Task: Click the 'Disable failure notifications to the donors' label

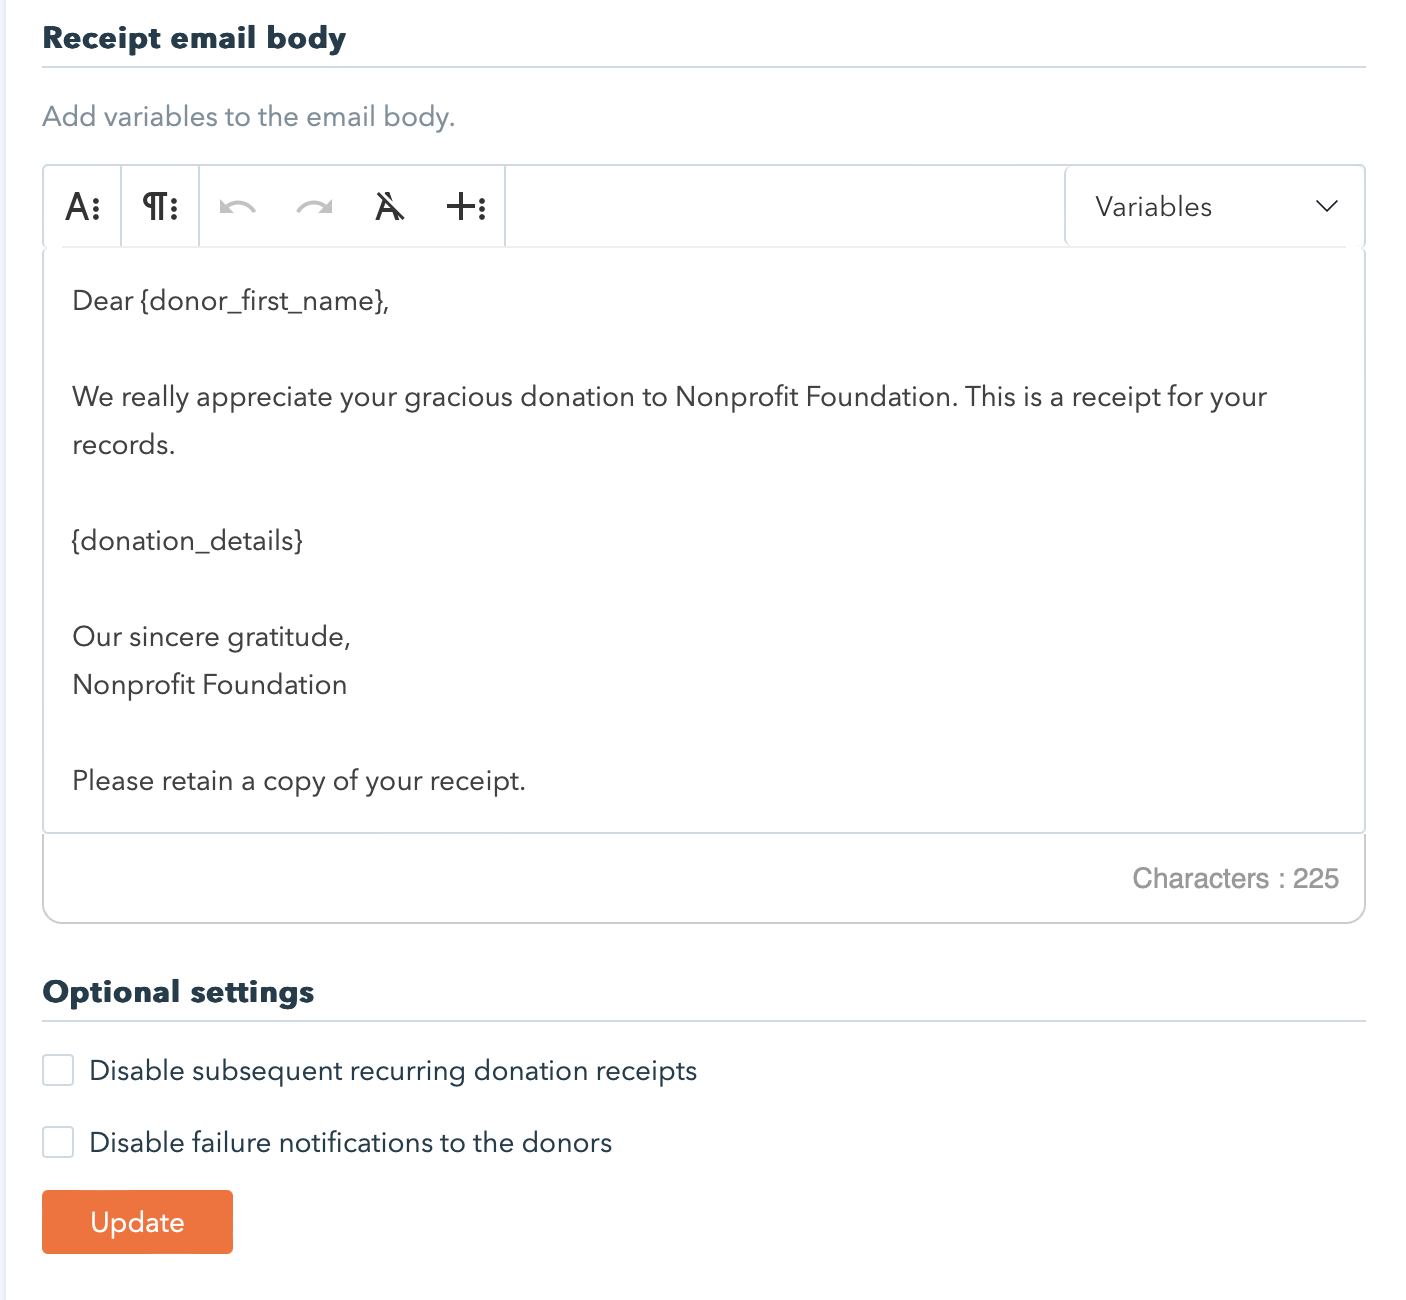Action: [350, 1142]
